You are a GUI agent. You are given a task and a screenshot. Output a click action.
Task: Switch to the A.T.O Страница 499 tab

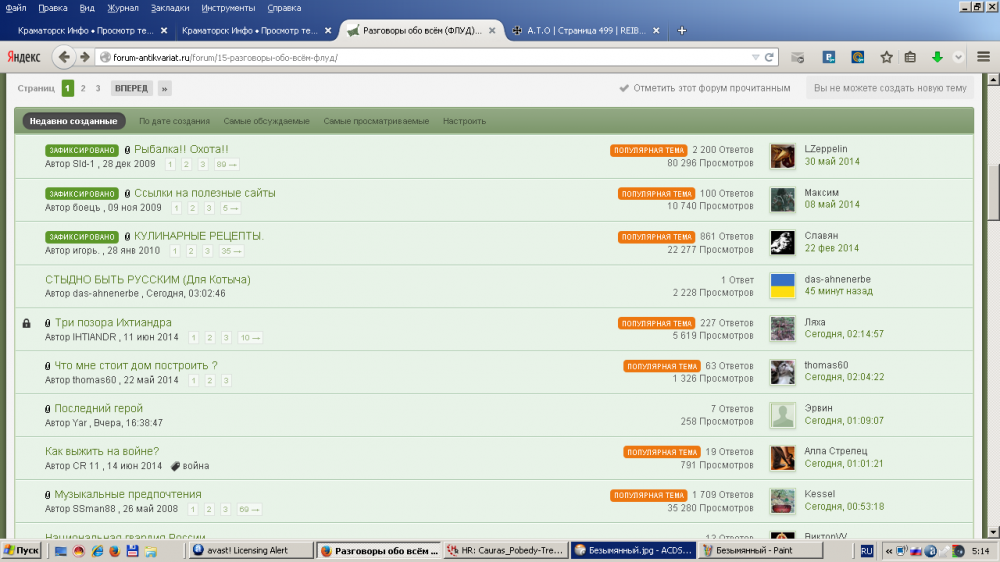(x=585, y=31)
